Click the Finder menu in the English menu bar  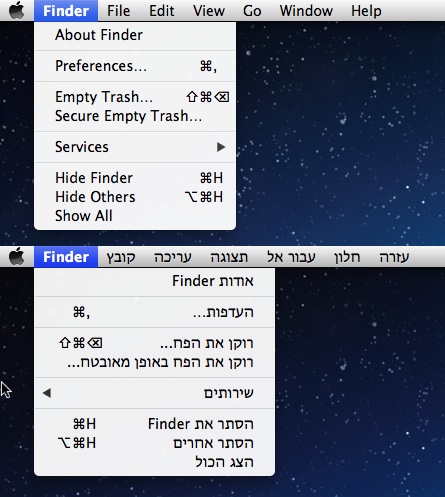click(x=66, y=11)
